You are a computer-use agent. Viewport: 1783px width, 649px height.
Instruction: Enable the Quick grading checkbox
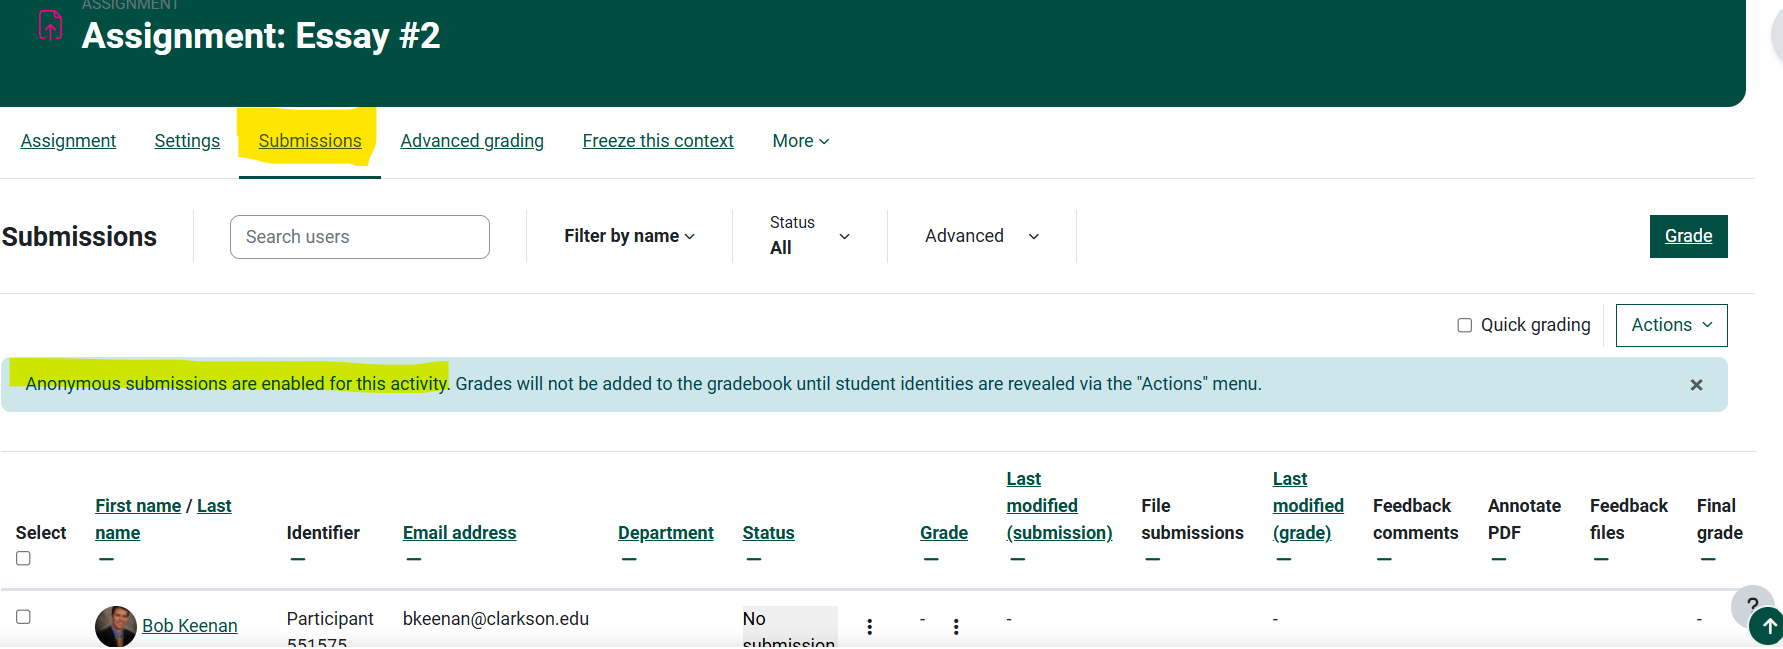(x=1465, y=325)
